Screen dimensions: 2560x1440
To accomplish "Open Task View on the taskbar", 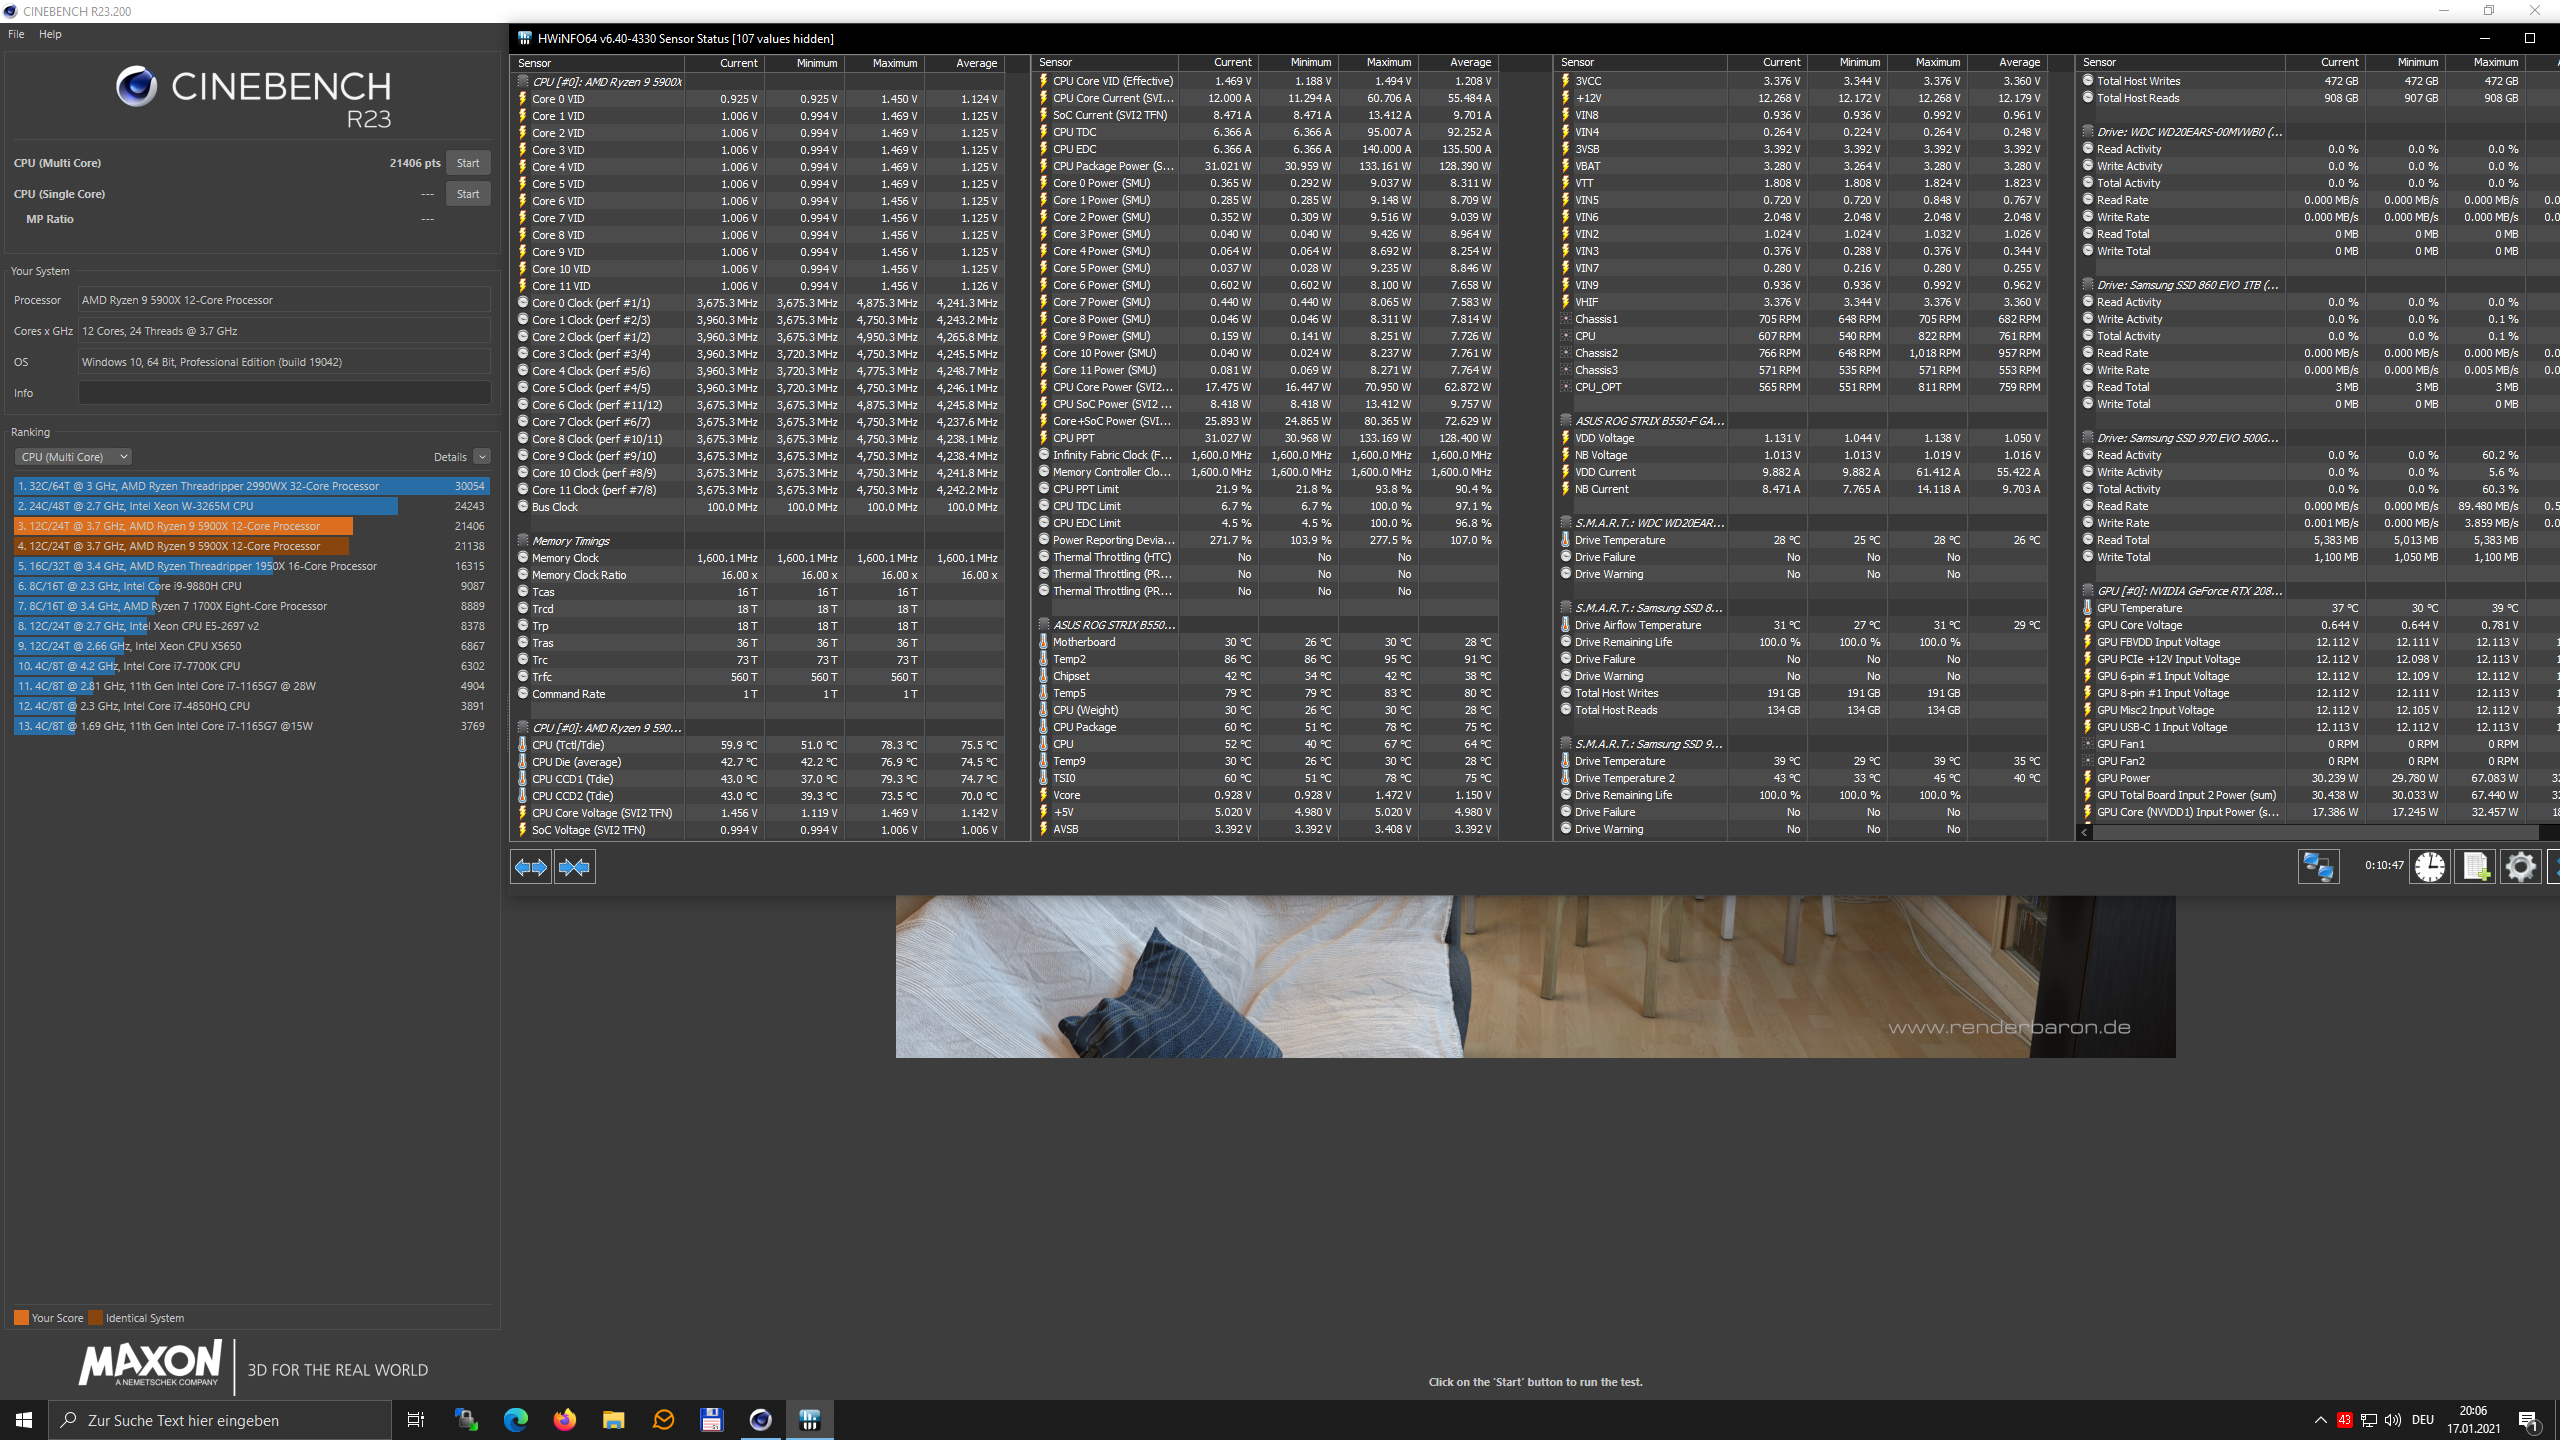I will coord(416,1420).
